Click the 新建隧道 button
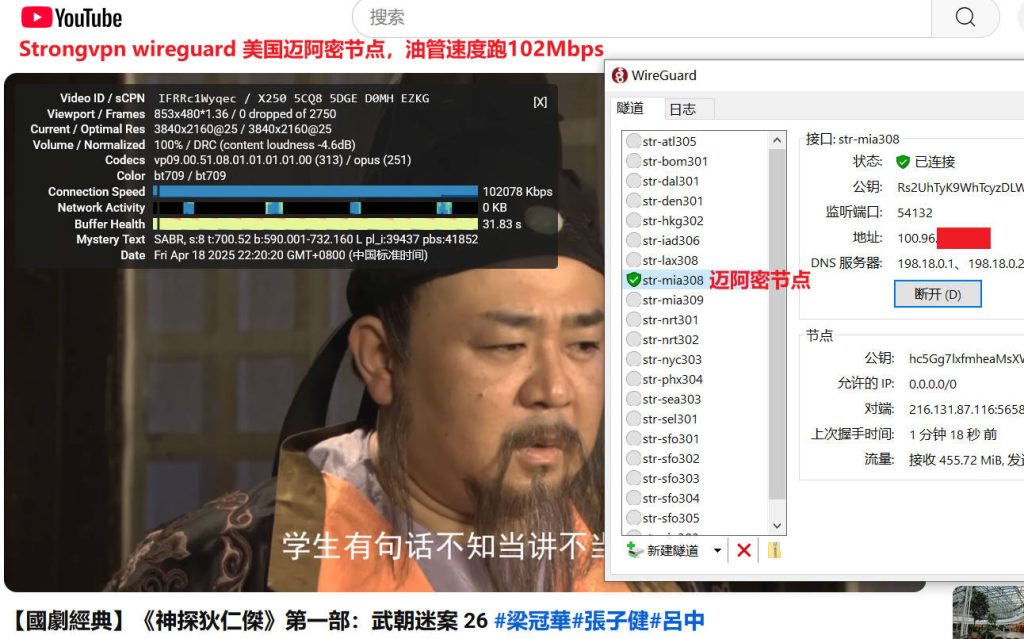1024x639 pixels. coord(664,550)
